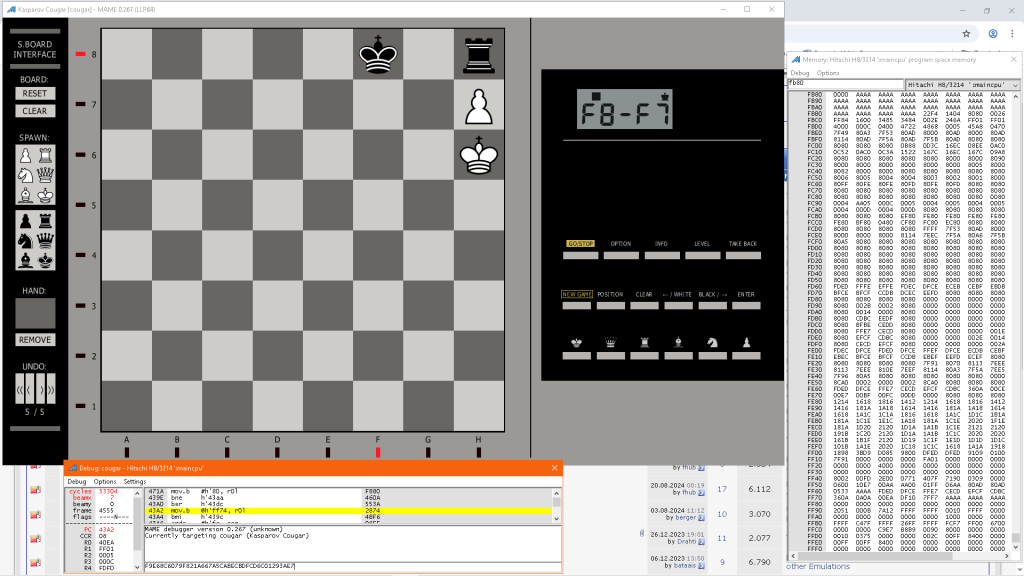Step back one move in undo history
The height and width of the screenshot is (576, 1024).
30,389
